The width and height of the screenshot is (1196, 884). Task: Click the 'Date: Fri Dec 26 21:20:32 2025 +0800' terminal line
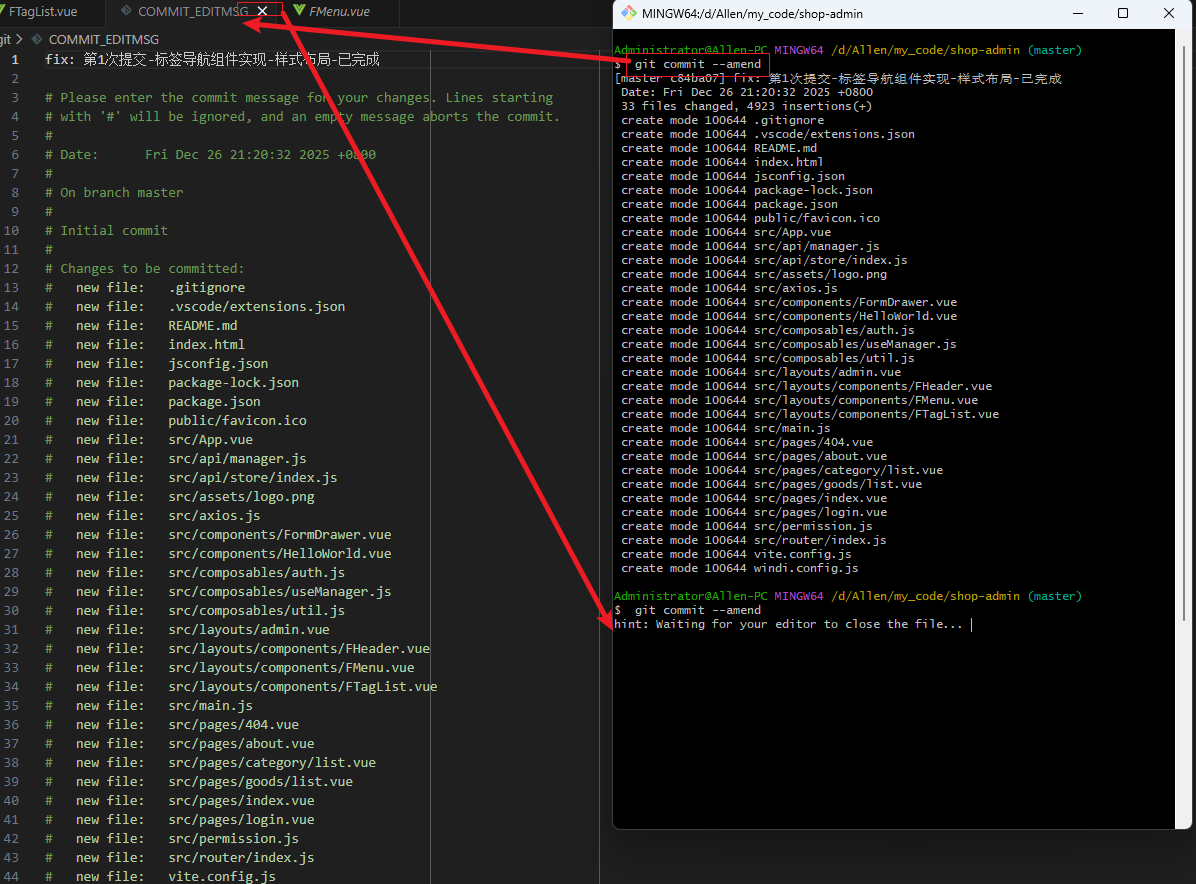tap(747, 92)
